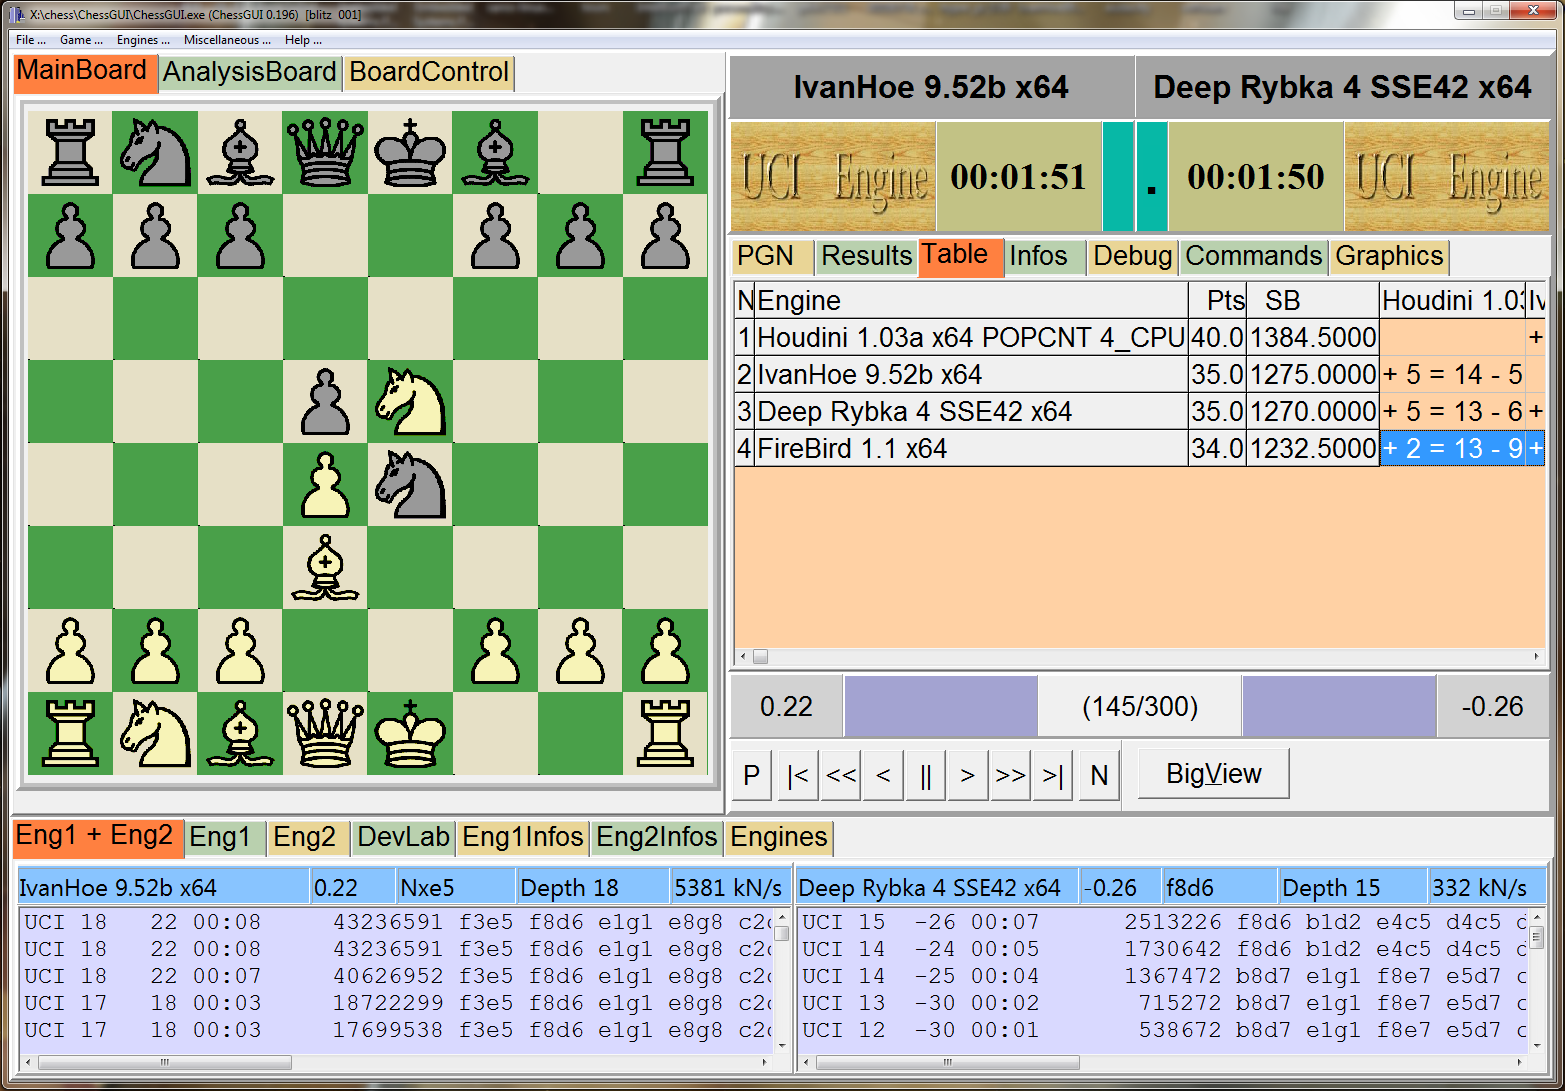Click IvanHoe clock showing 00:01:51
Viewport: 1565px width, 1091px height.
[1018, 177]
